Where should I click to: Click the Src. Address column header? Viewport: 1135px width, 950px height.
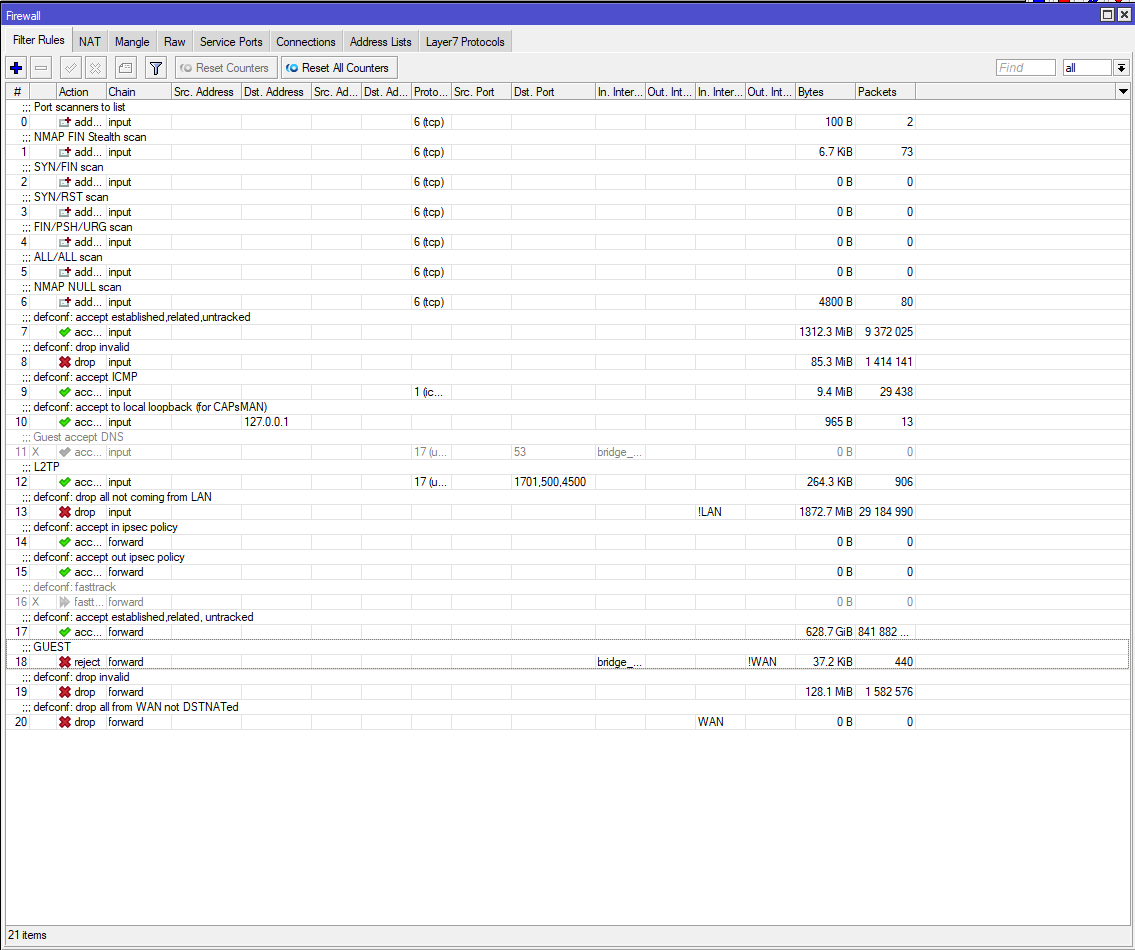[x=206, y=92]
